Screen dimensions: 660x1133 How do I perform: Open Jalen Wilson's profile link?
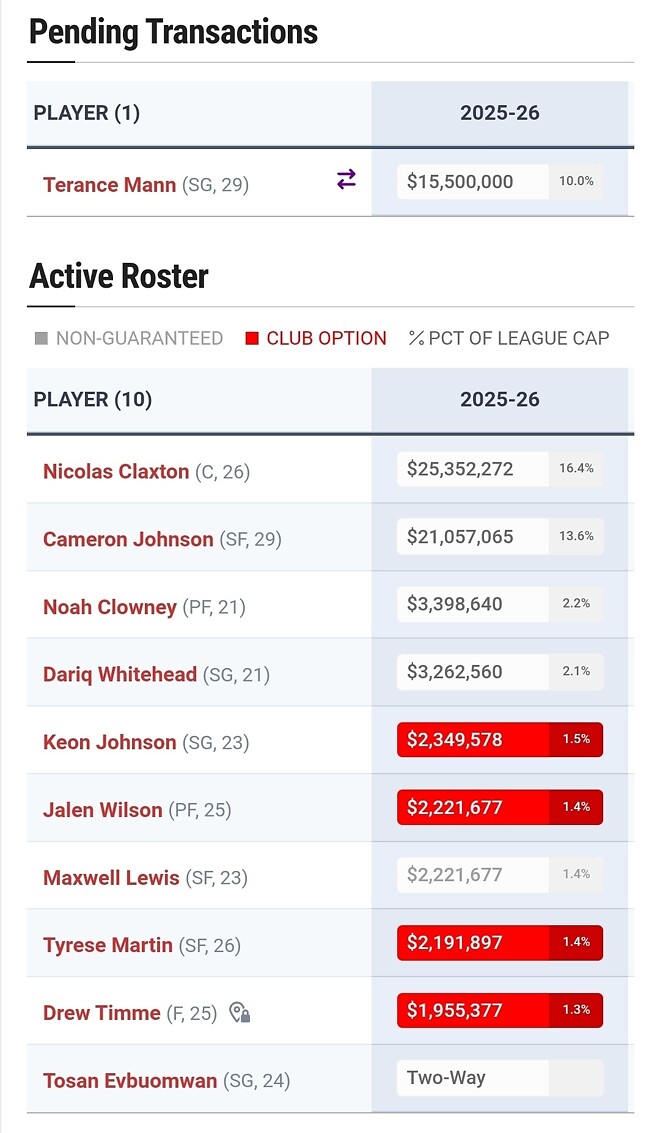click(x=102, y=810)
